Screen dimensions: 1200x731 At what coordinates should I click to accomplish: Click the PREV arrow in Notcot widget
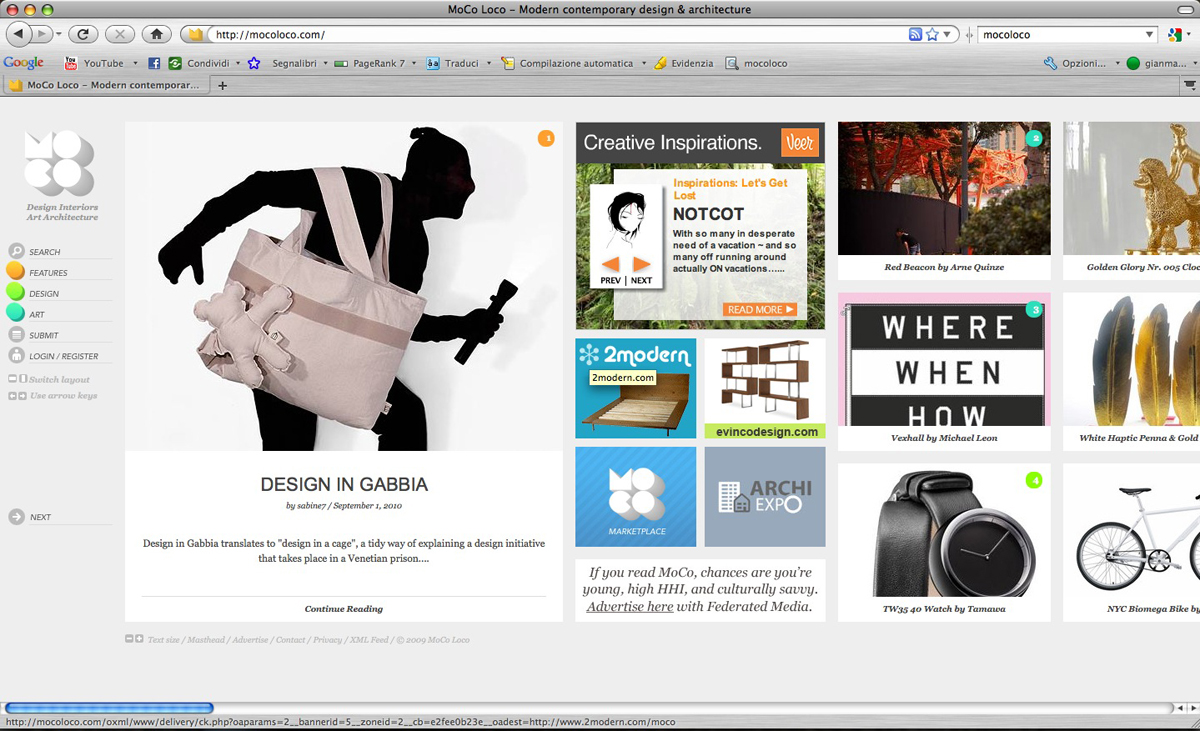(x=610, y=265)
